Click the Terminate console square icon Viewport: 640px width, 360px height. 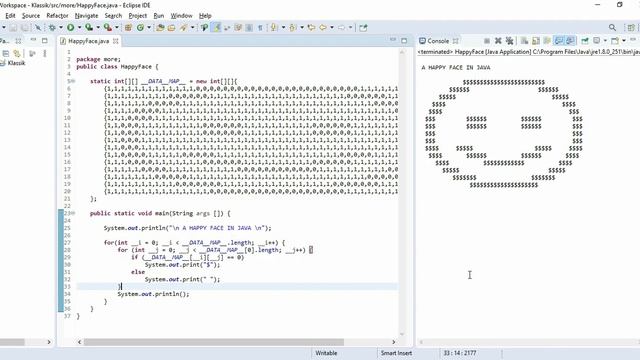point(487,41)
